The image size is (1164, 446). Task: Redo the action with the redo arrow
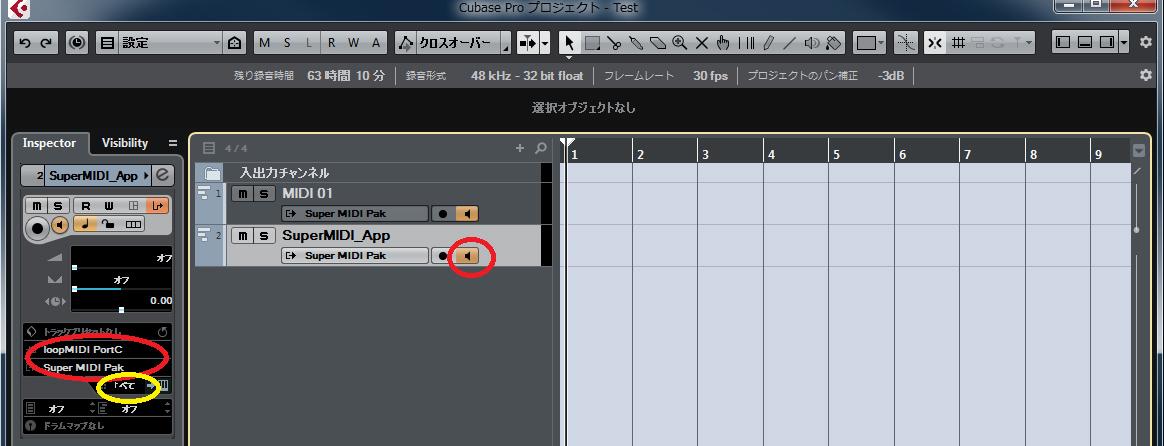[46, 43]
